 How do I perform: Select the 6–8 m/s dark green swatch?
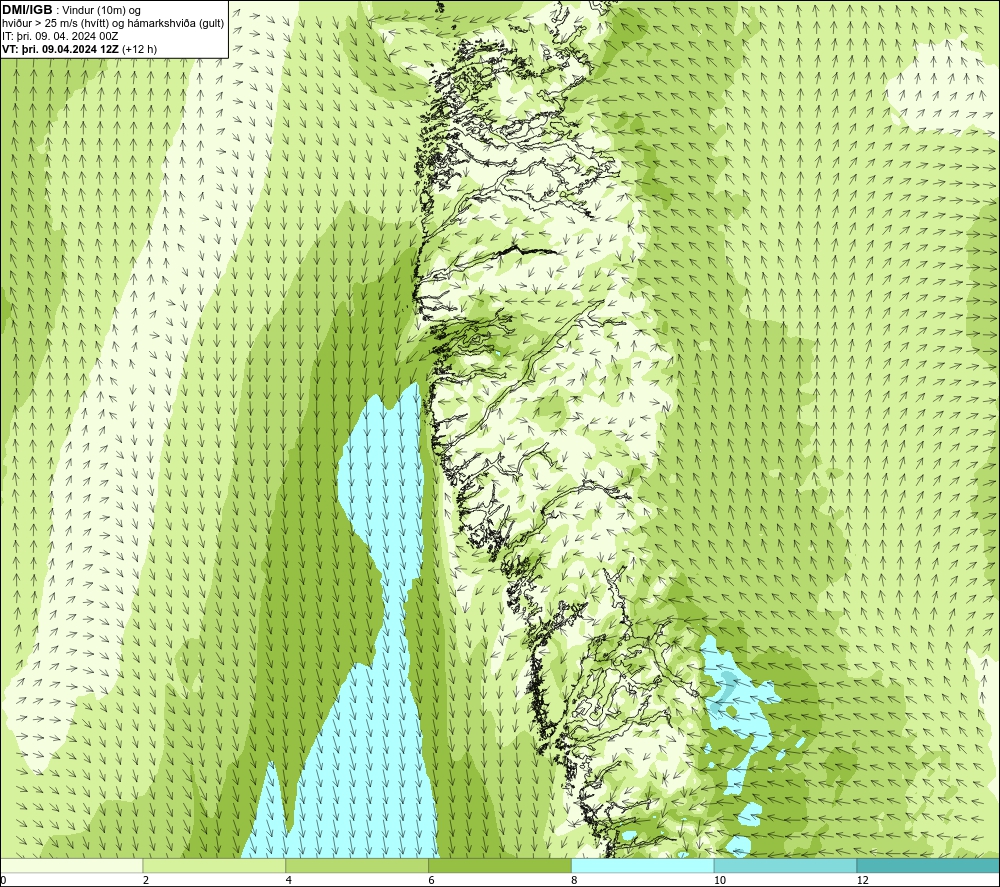click(x=500, y=865)
